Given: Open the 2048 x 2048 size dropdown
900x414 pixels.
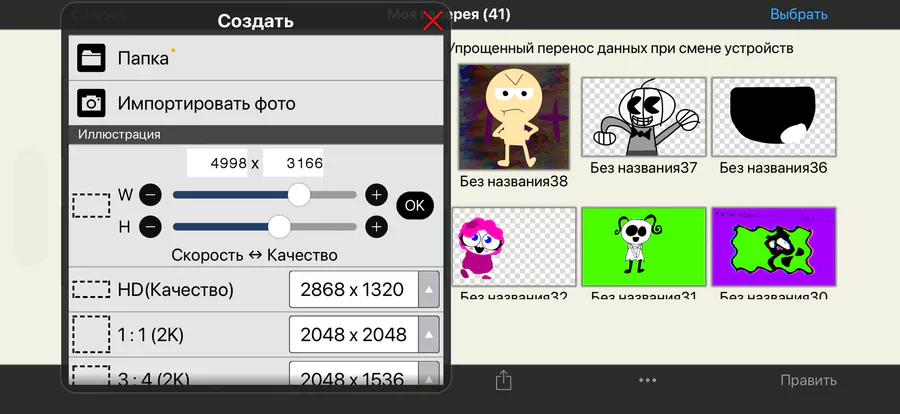Looking at the screenshot, I should [364, 334].
